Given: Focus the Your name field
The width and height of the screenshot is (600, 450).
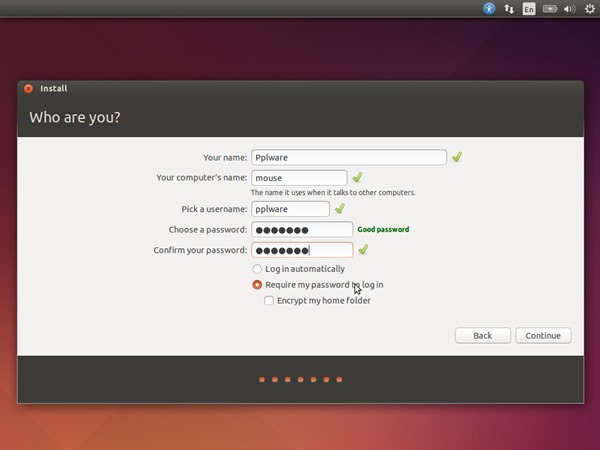Looking at the screenshot, I should (x=349, y=157).
